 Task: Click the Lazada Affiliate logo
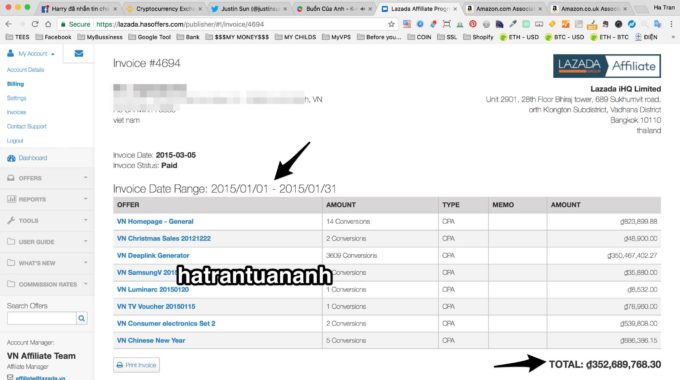coord(607,66)
